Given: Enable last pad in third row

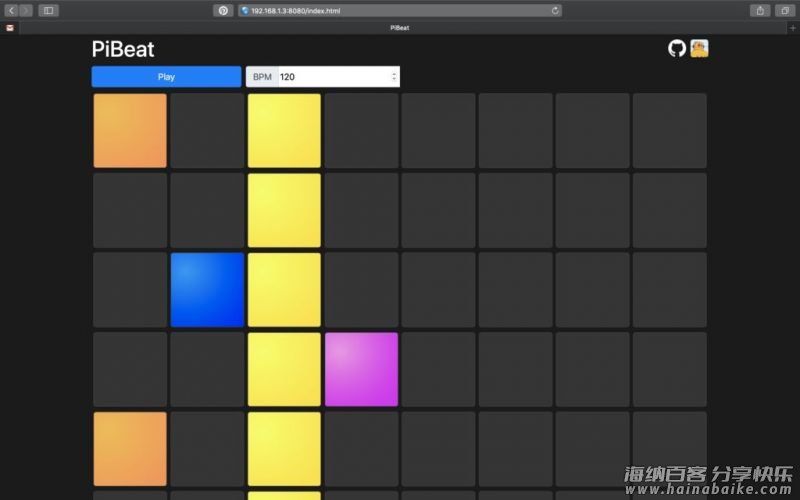Looking at the screenshot, I should tap(669, 290).
